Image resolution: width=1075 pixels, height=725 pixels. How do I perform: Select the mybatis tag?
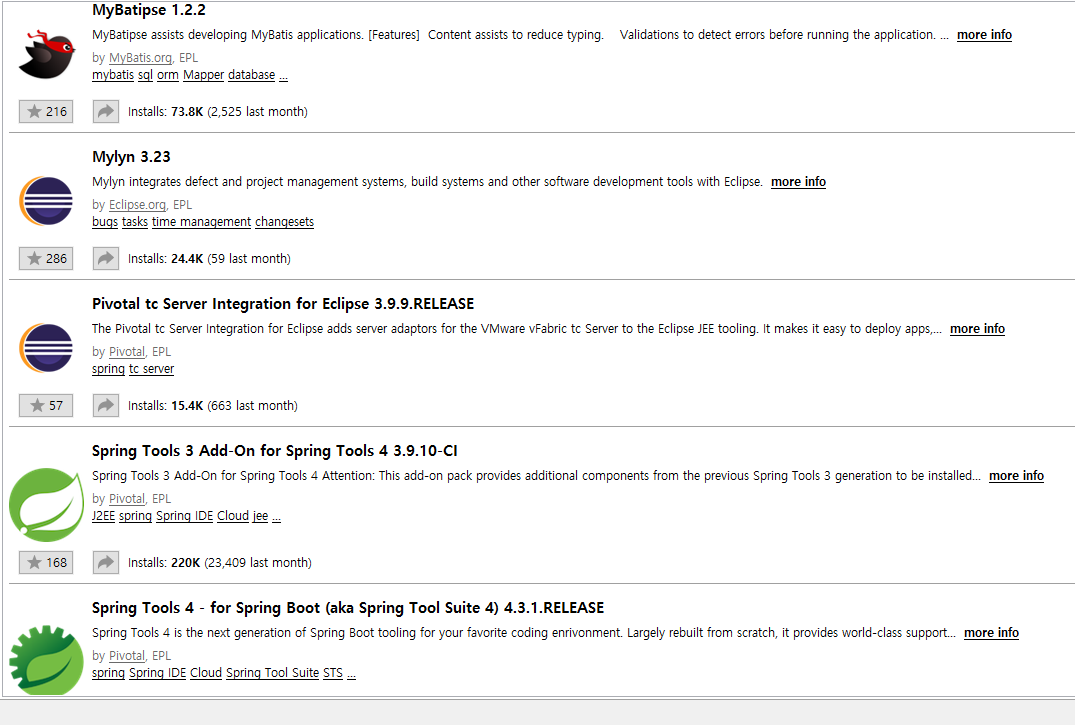113,75
